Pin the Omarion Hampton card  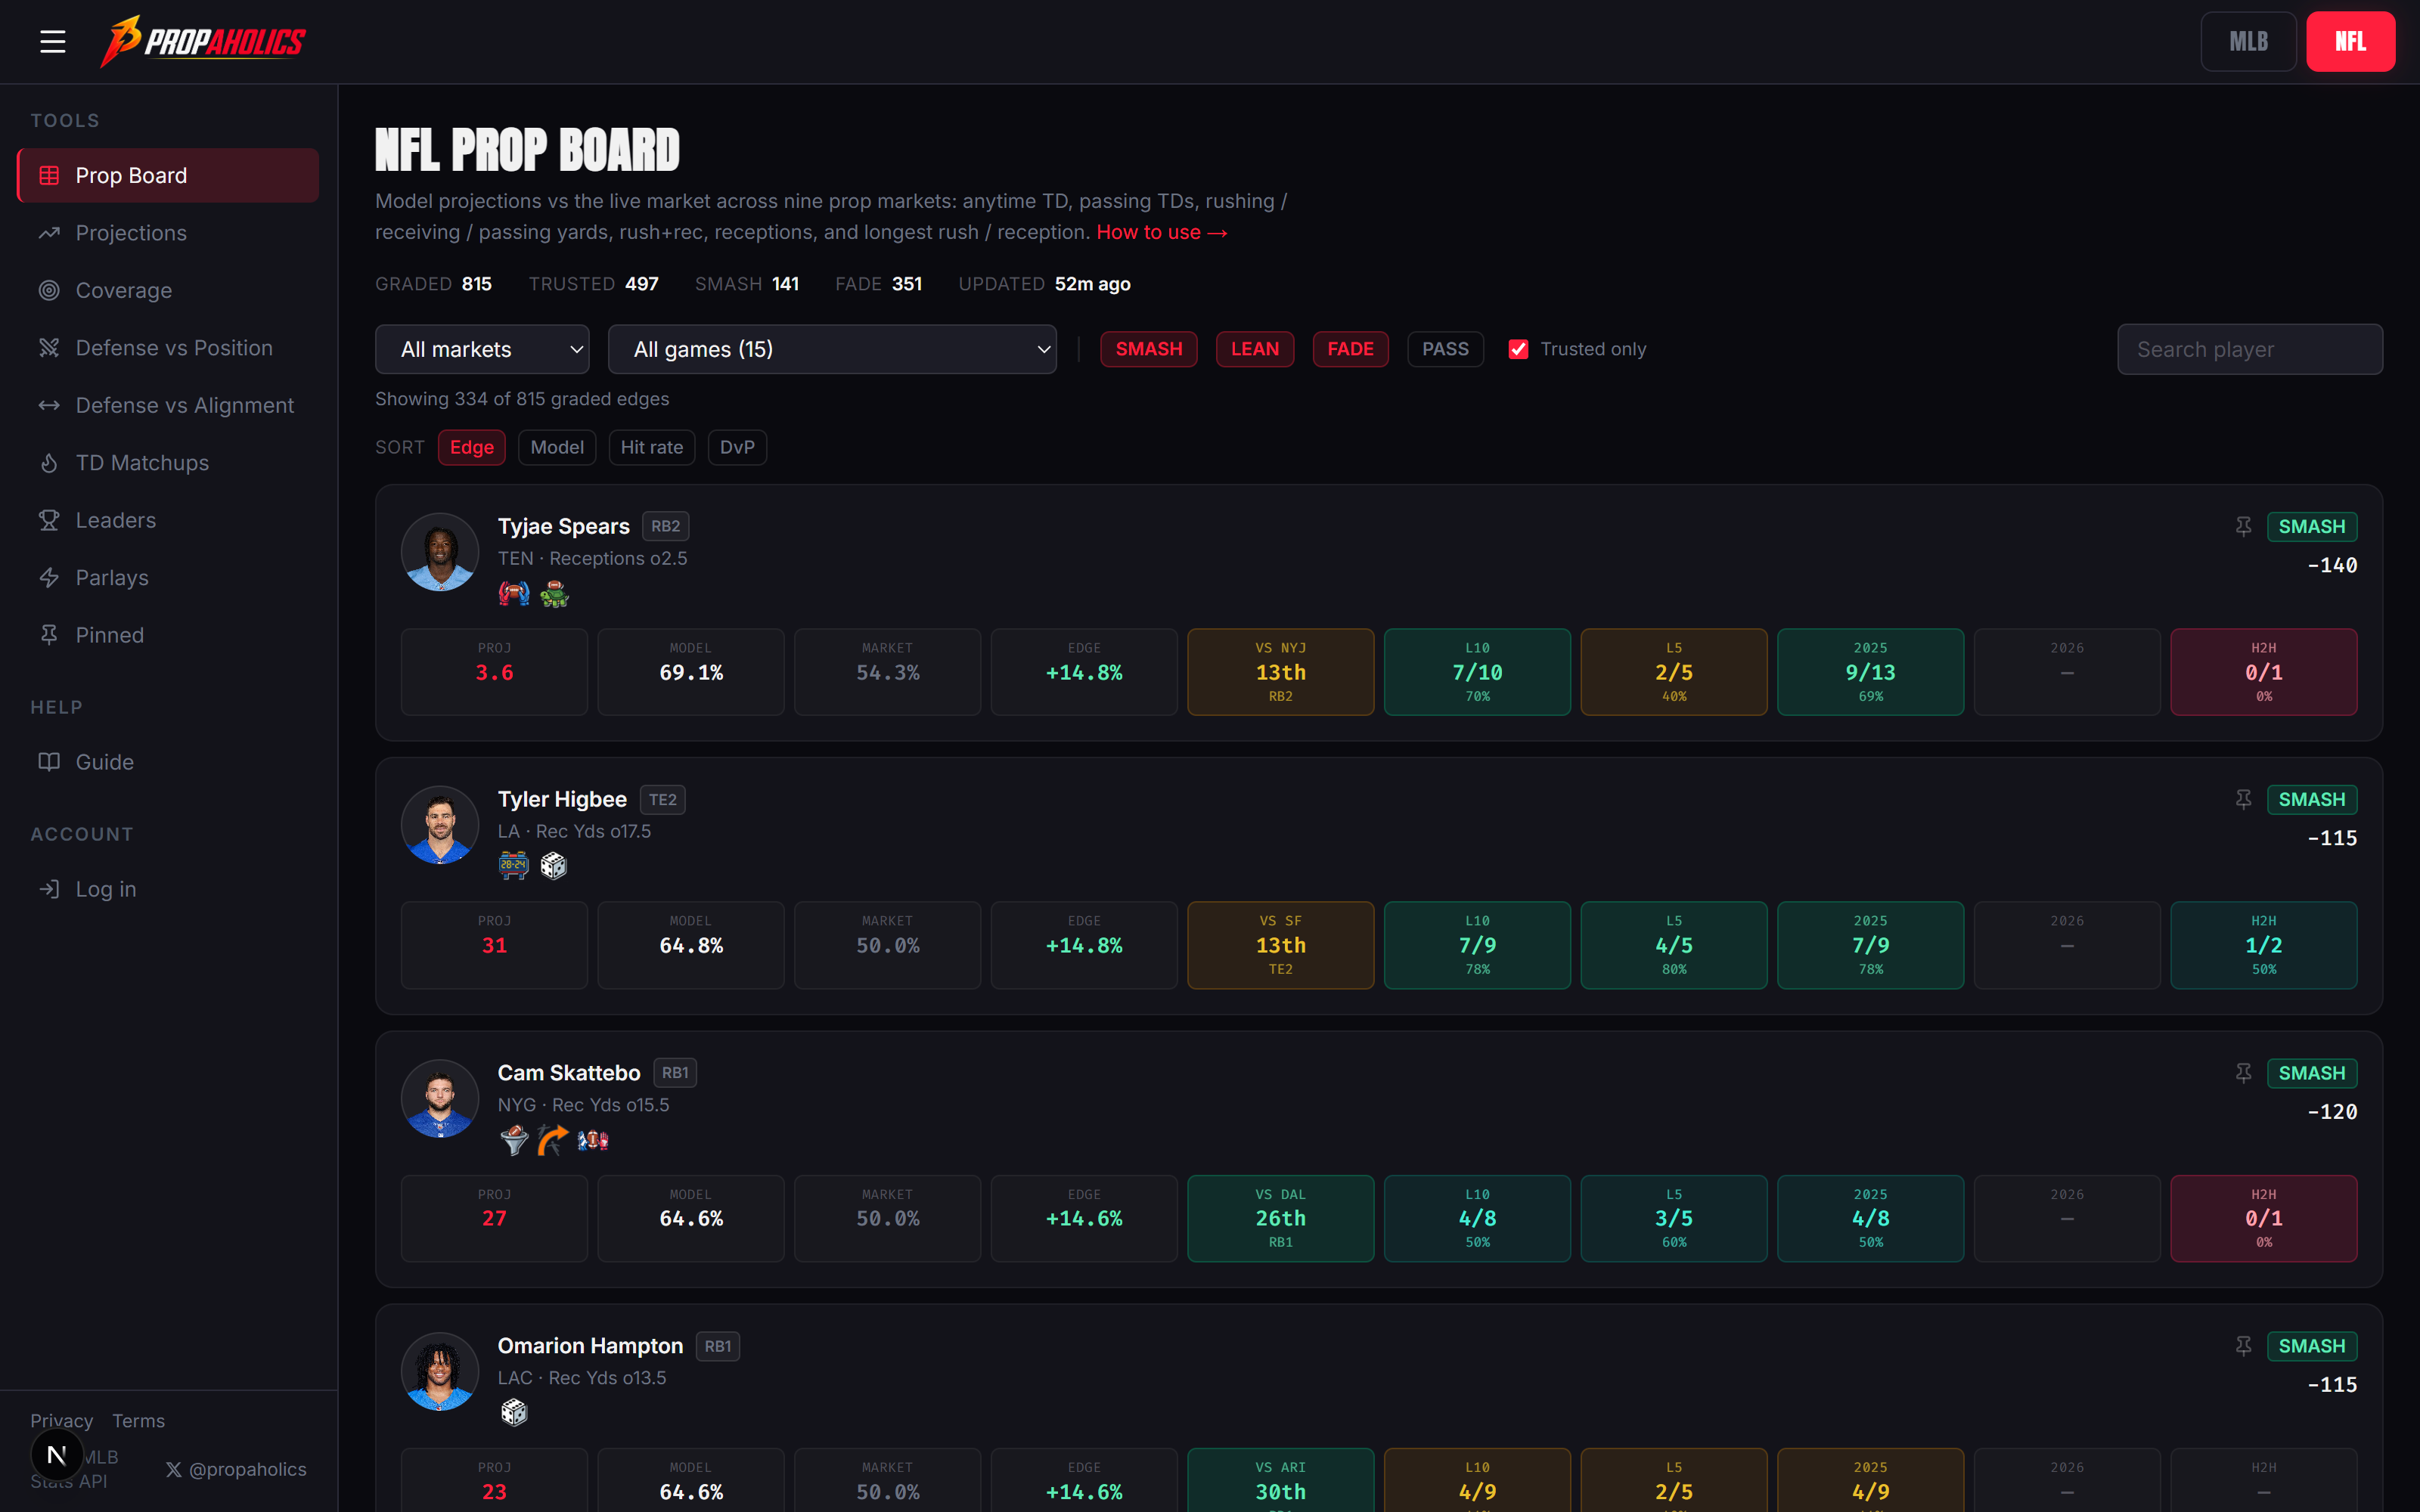point(2244,1346)
